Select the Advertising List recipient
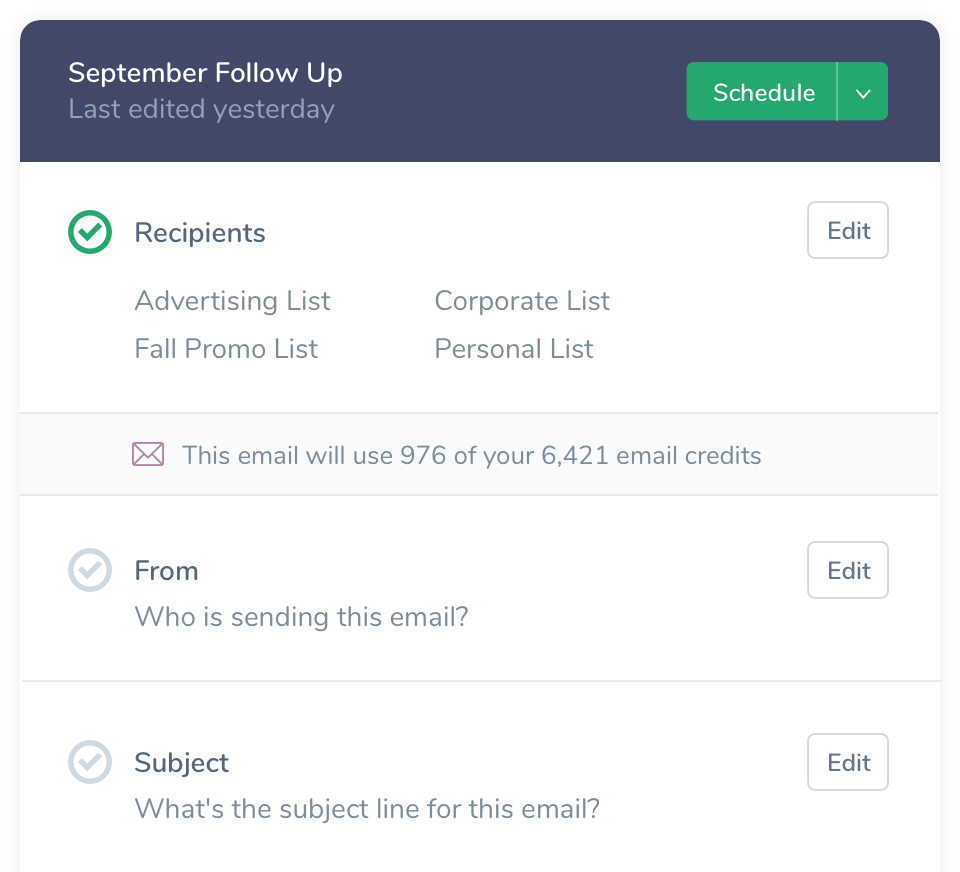Viewport: 960px width, 872px height. pos(232,301)
